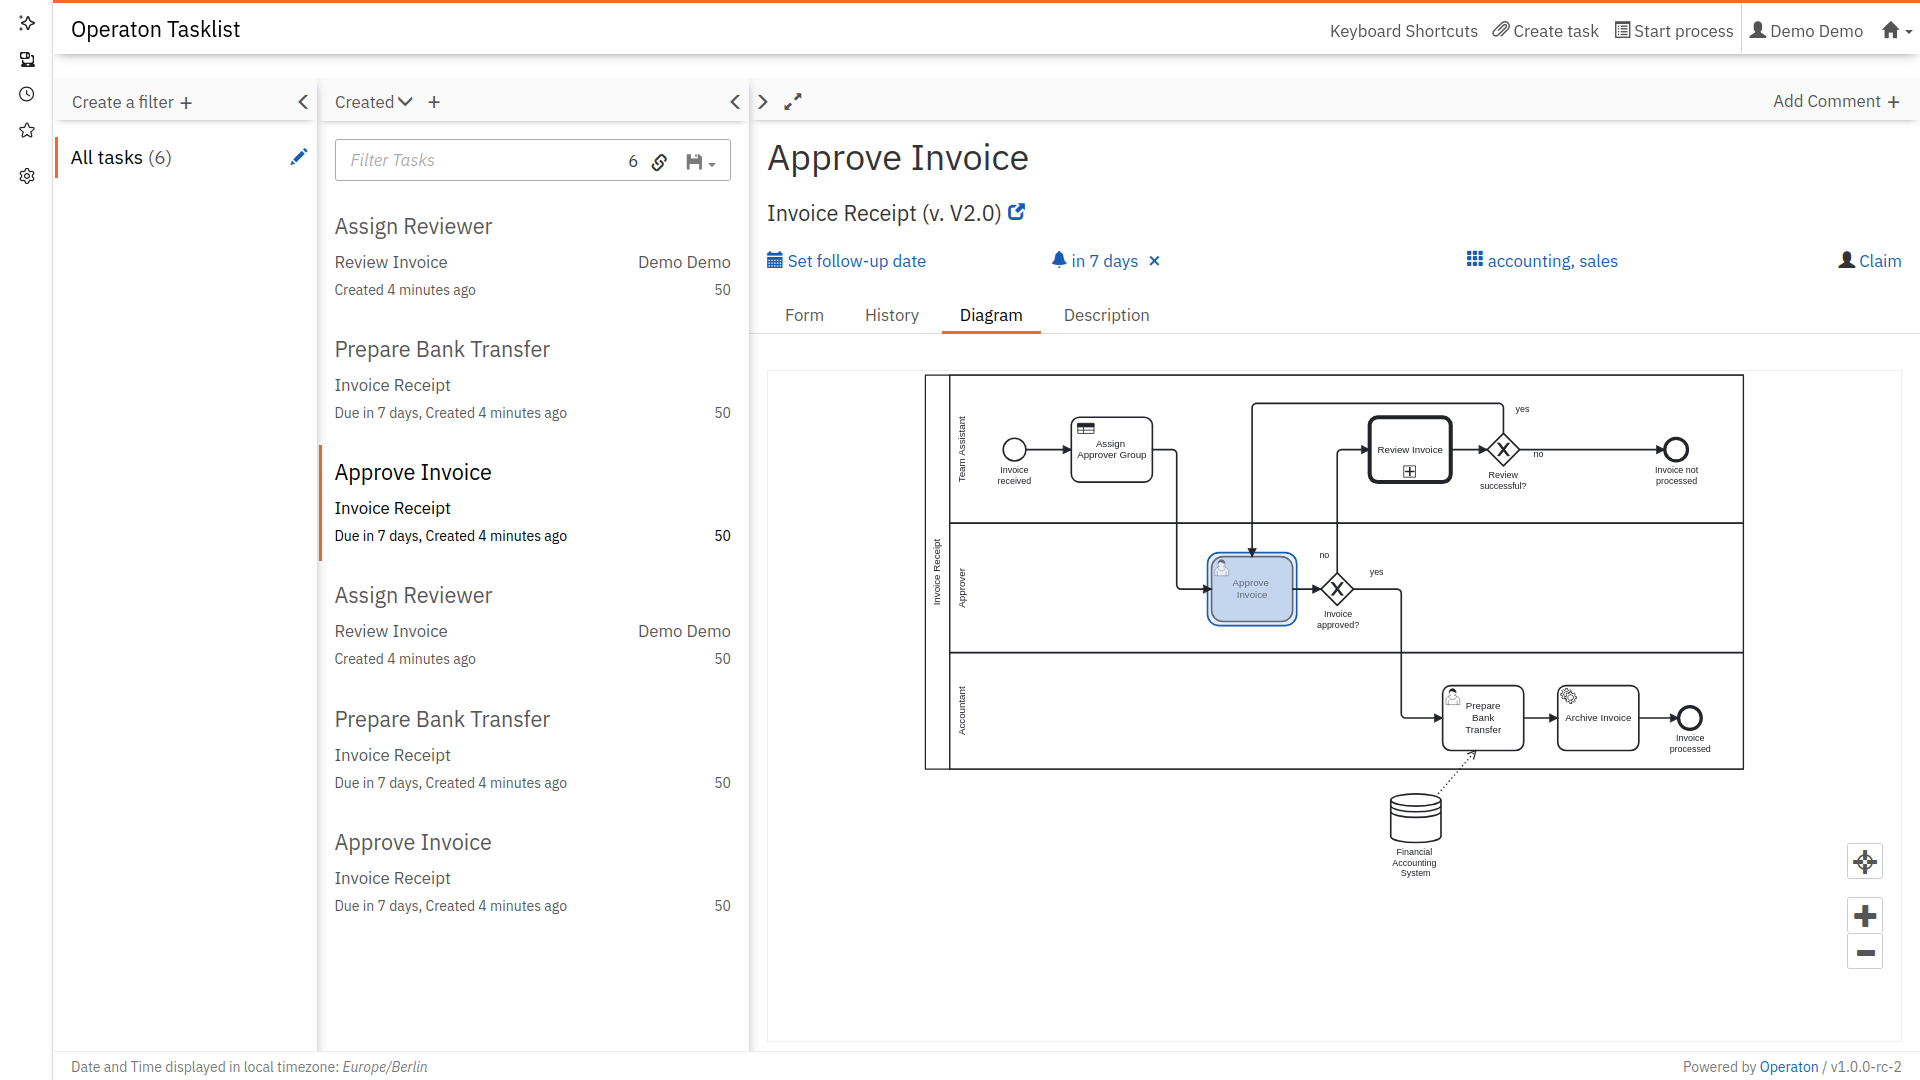The image size is (1920, 1080).
Task: Collapse the filters panel
Action: click(x=303, y=102)
